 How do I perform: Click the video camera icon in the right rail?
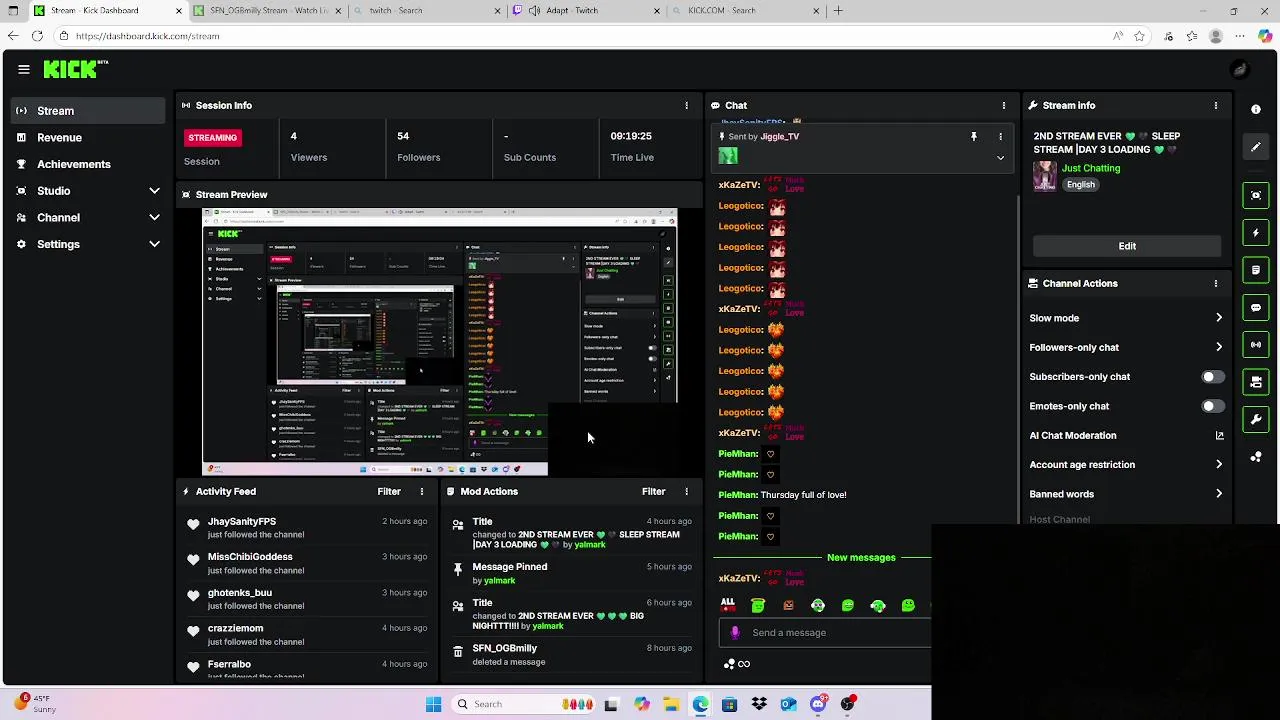tap(1256, 382)
